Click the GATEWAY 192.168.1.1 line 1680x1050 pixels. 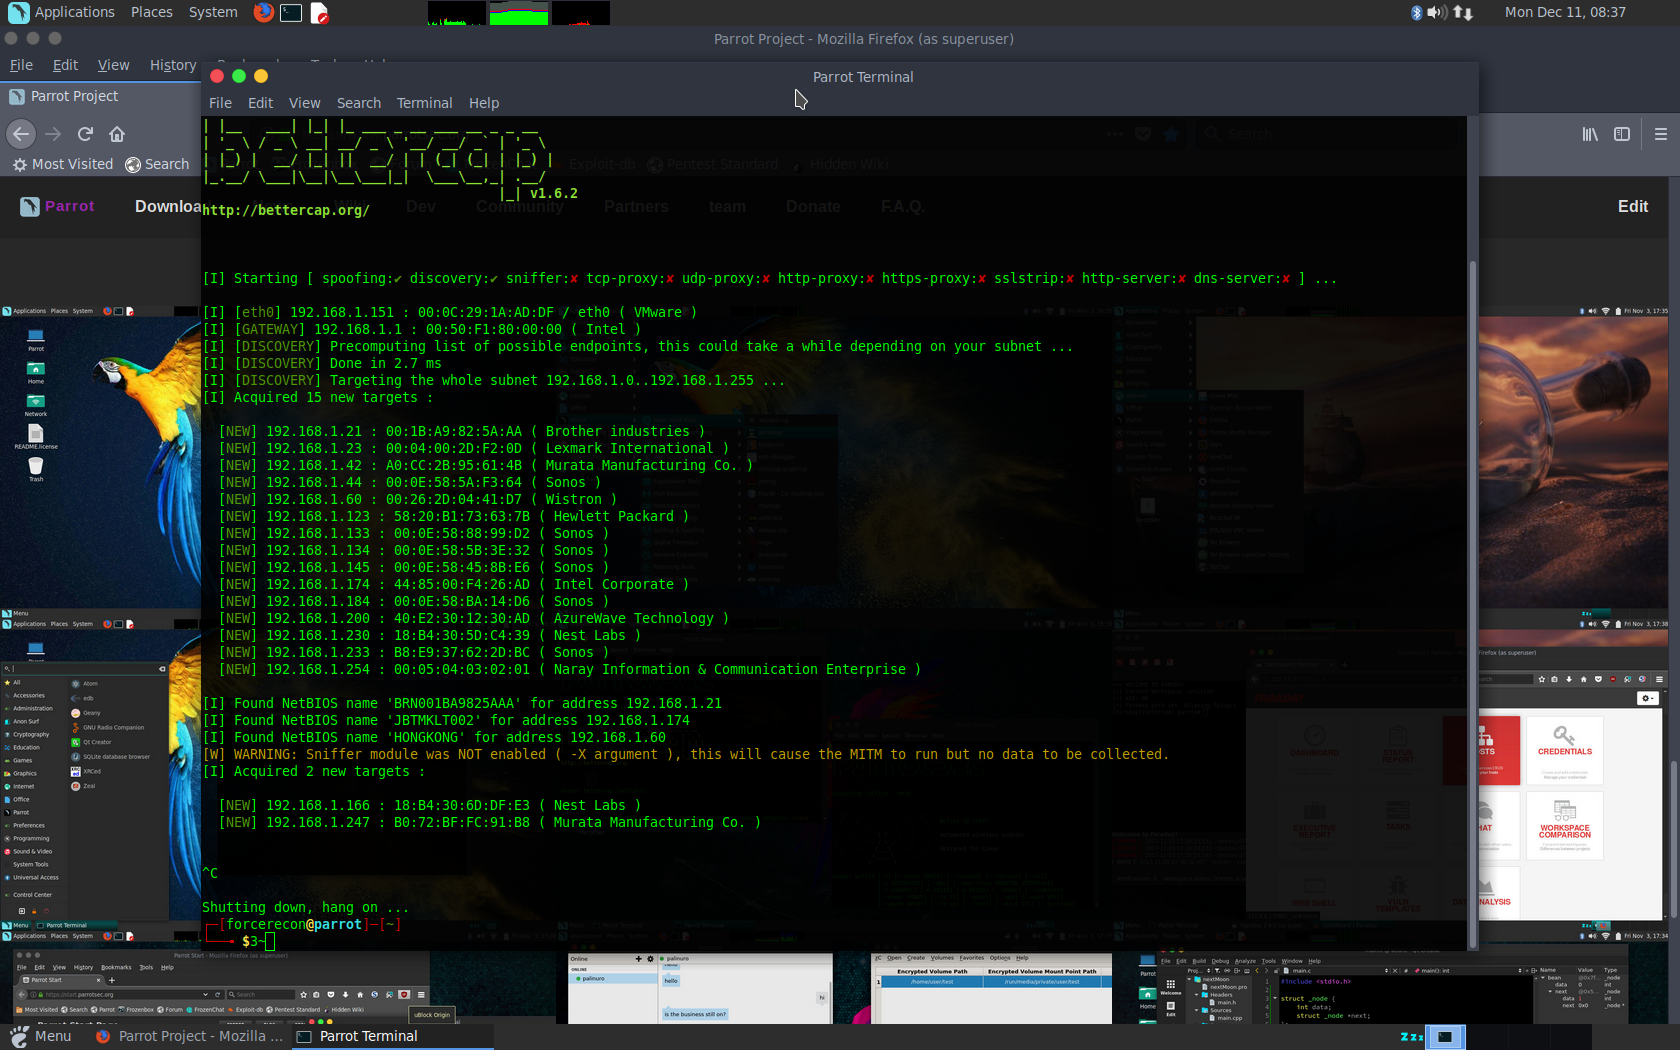(x=421, y=329)
